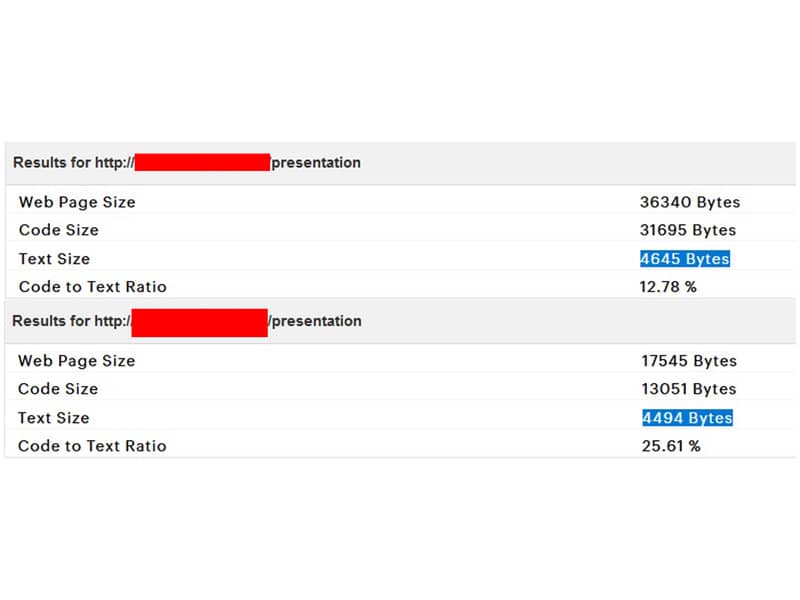Image resolution: width=800 pixels, height=600 pixels.
Task: Click the first red redacted URL block
Action: click(x=202, y=163)
